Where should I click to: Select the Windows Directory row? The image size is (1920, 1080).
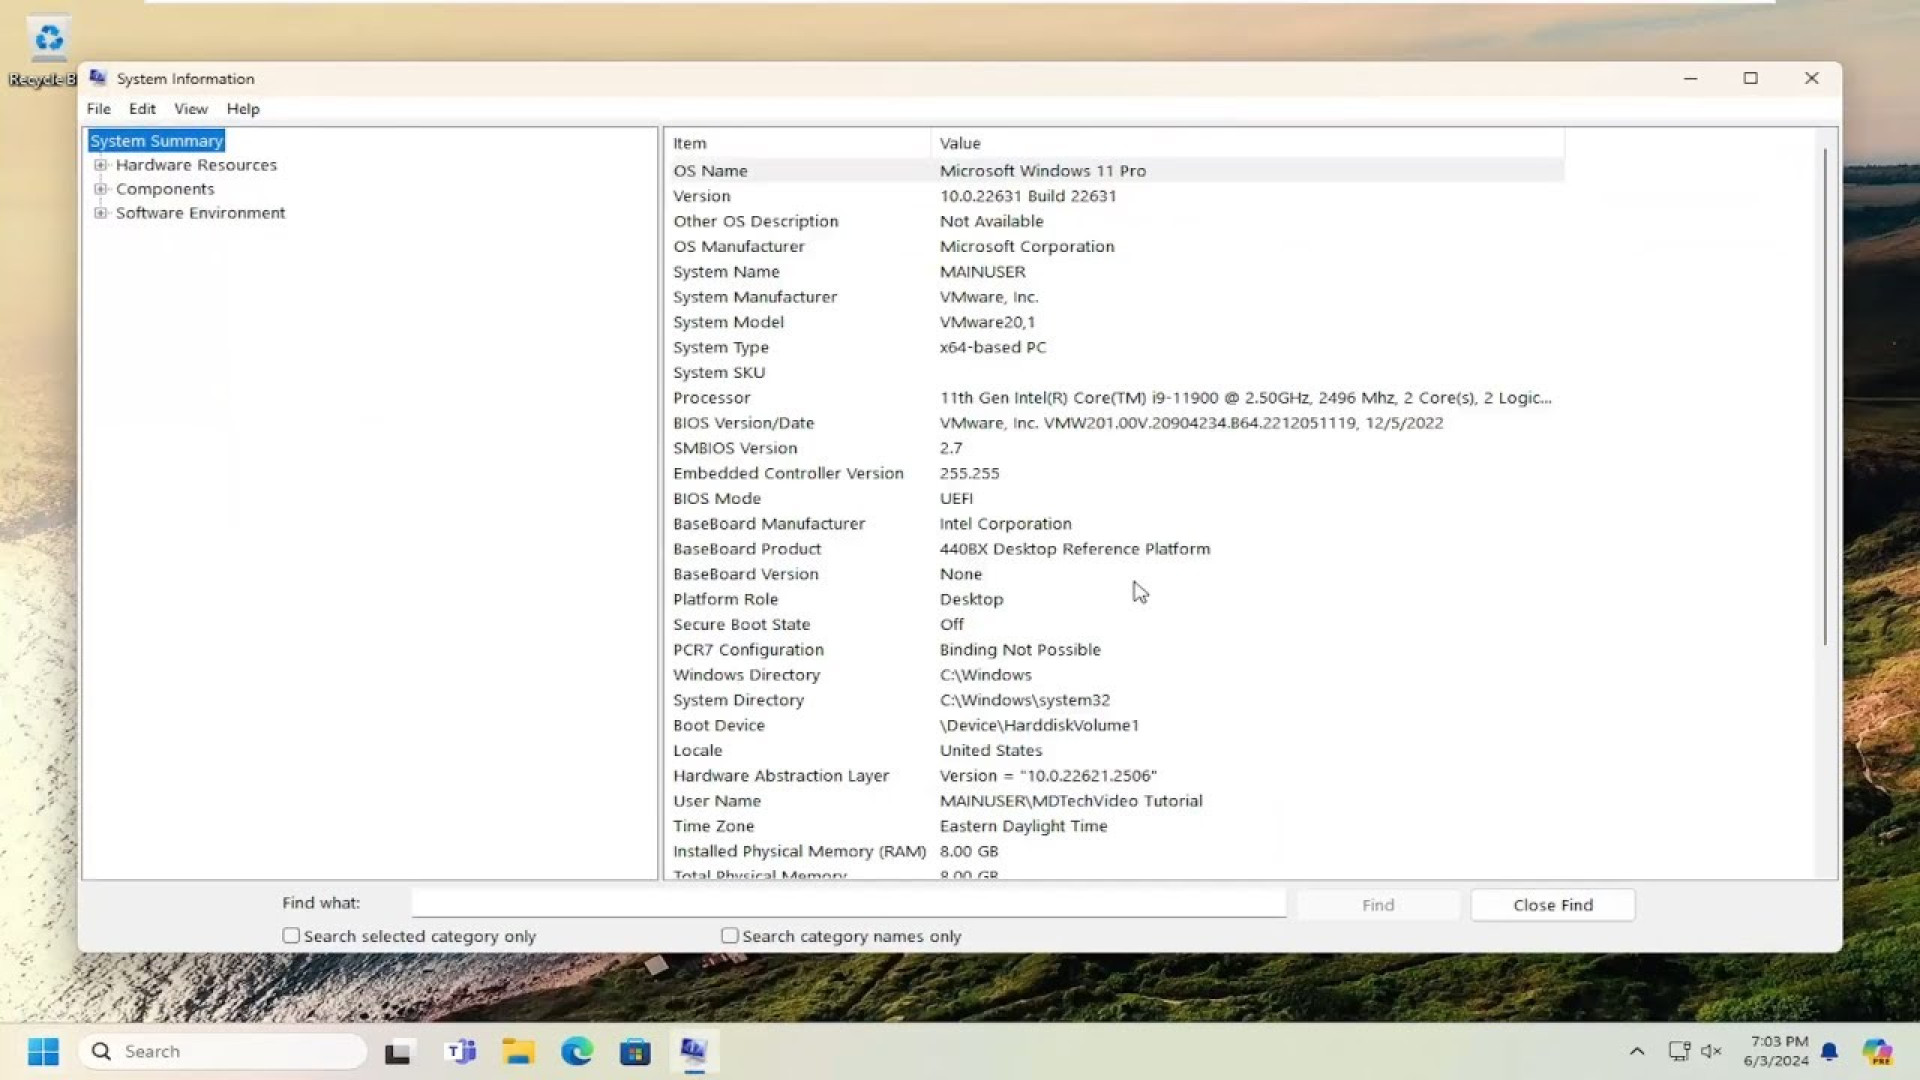tap(1115, 675)
